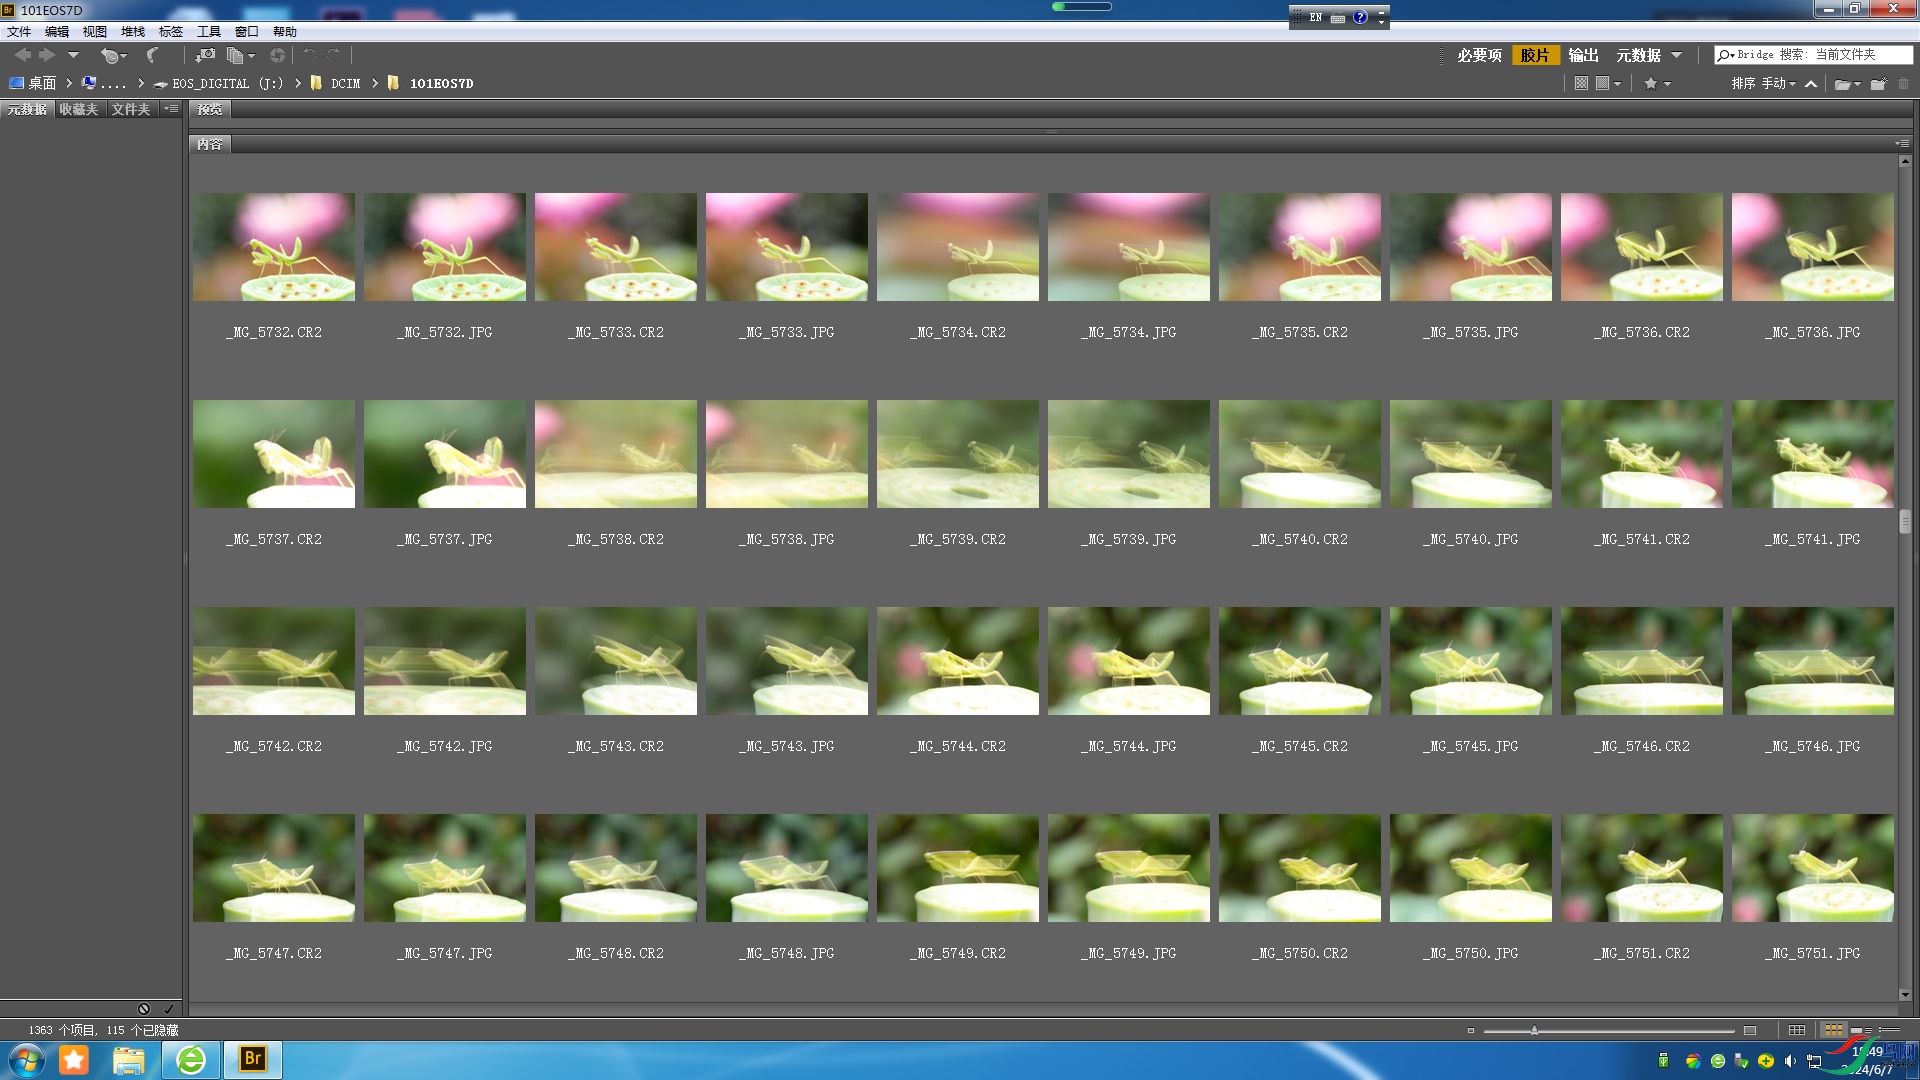Click the create new folder icon

click(x=1879, y=83)
